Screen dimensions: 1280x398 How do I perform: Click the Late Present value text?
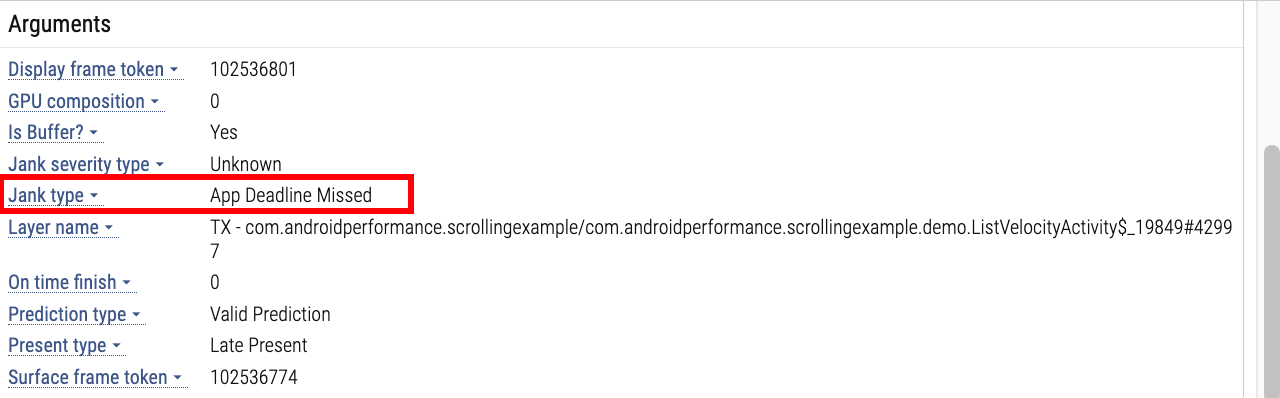click(x=259, y=345)
